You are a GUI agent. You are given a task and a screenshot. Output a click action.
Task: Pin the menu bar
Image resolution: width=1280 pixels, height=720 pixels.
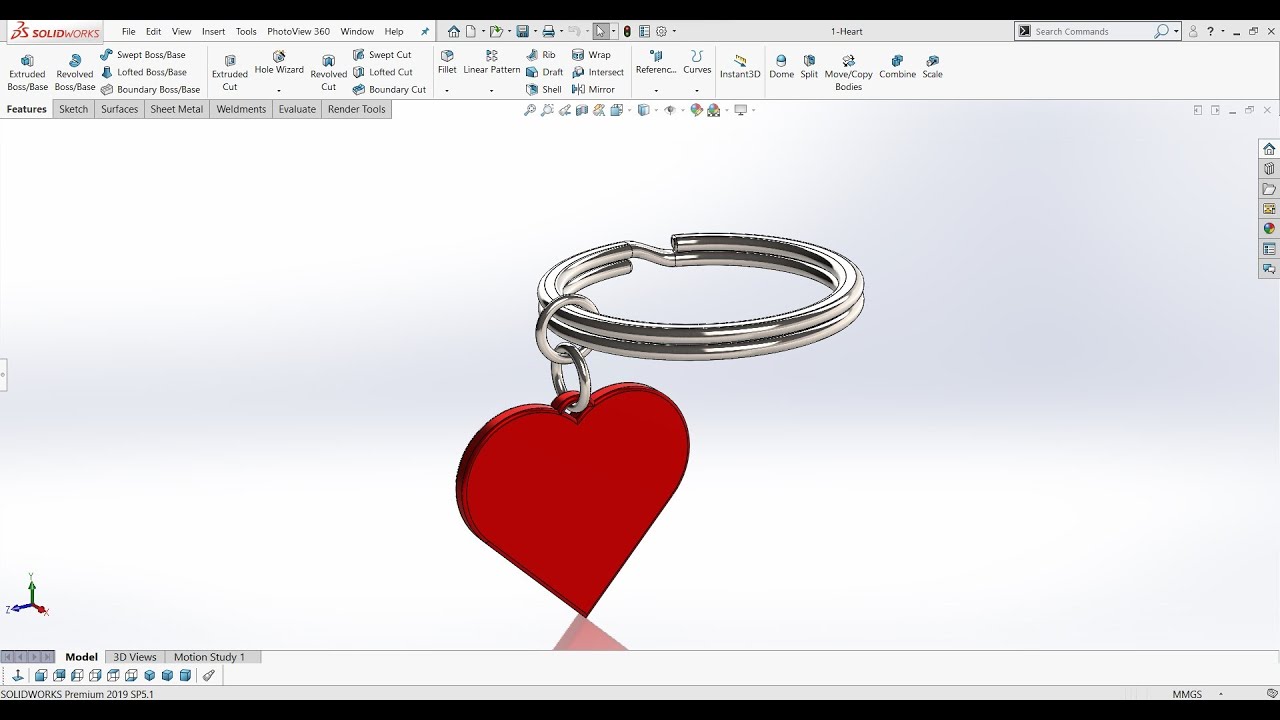pyautogui.click(x=424, y=32)
